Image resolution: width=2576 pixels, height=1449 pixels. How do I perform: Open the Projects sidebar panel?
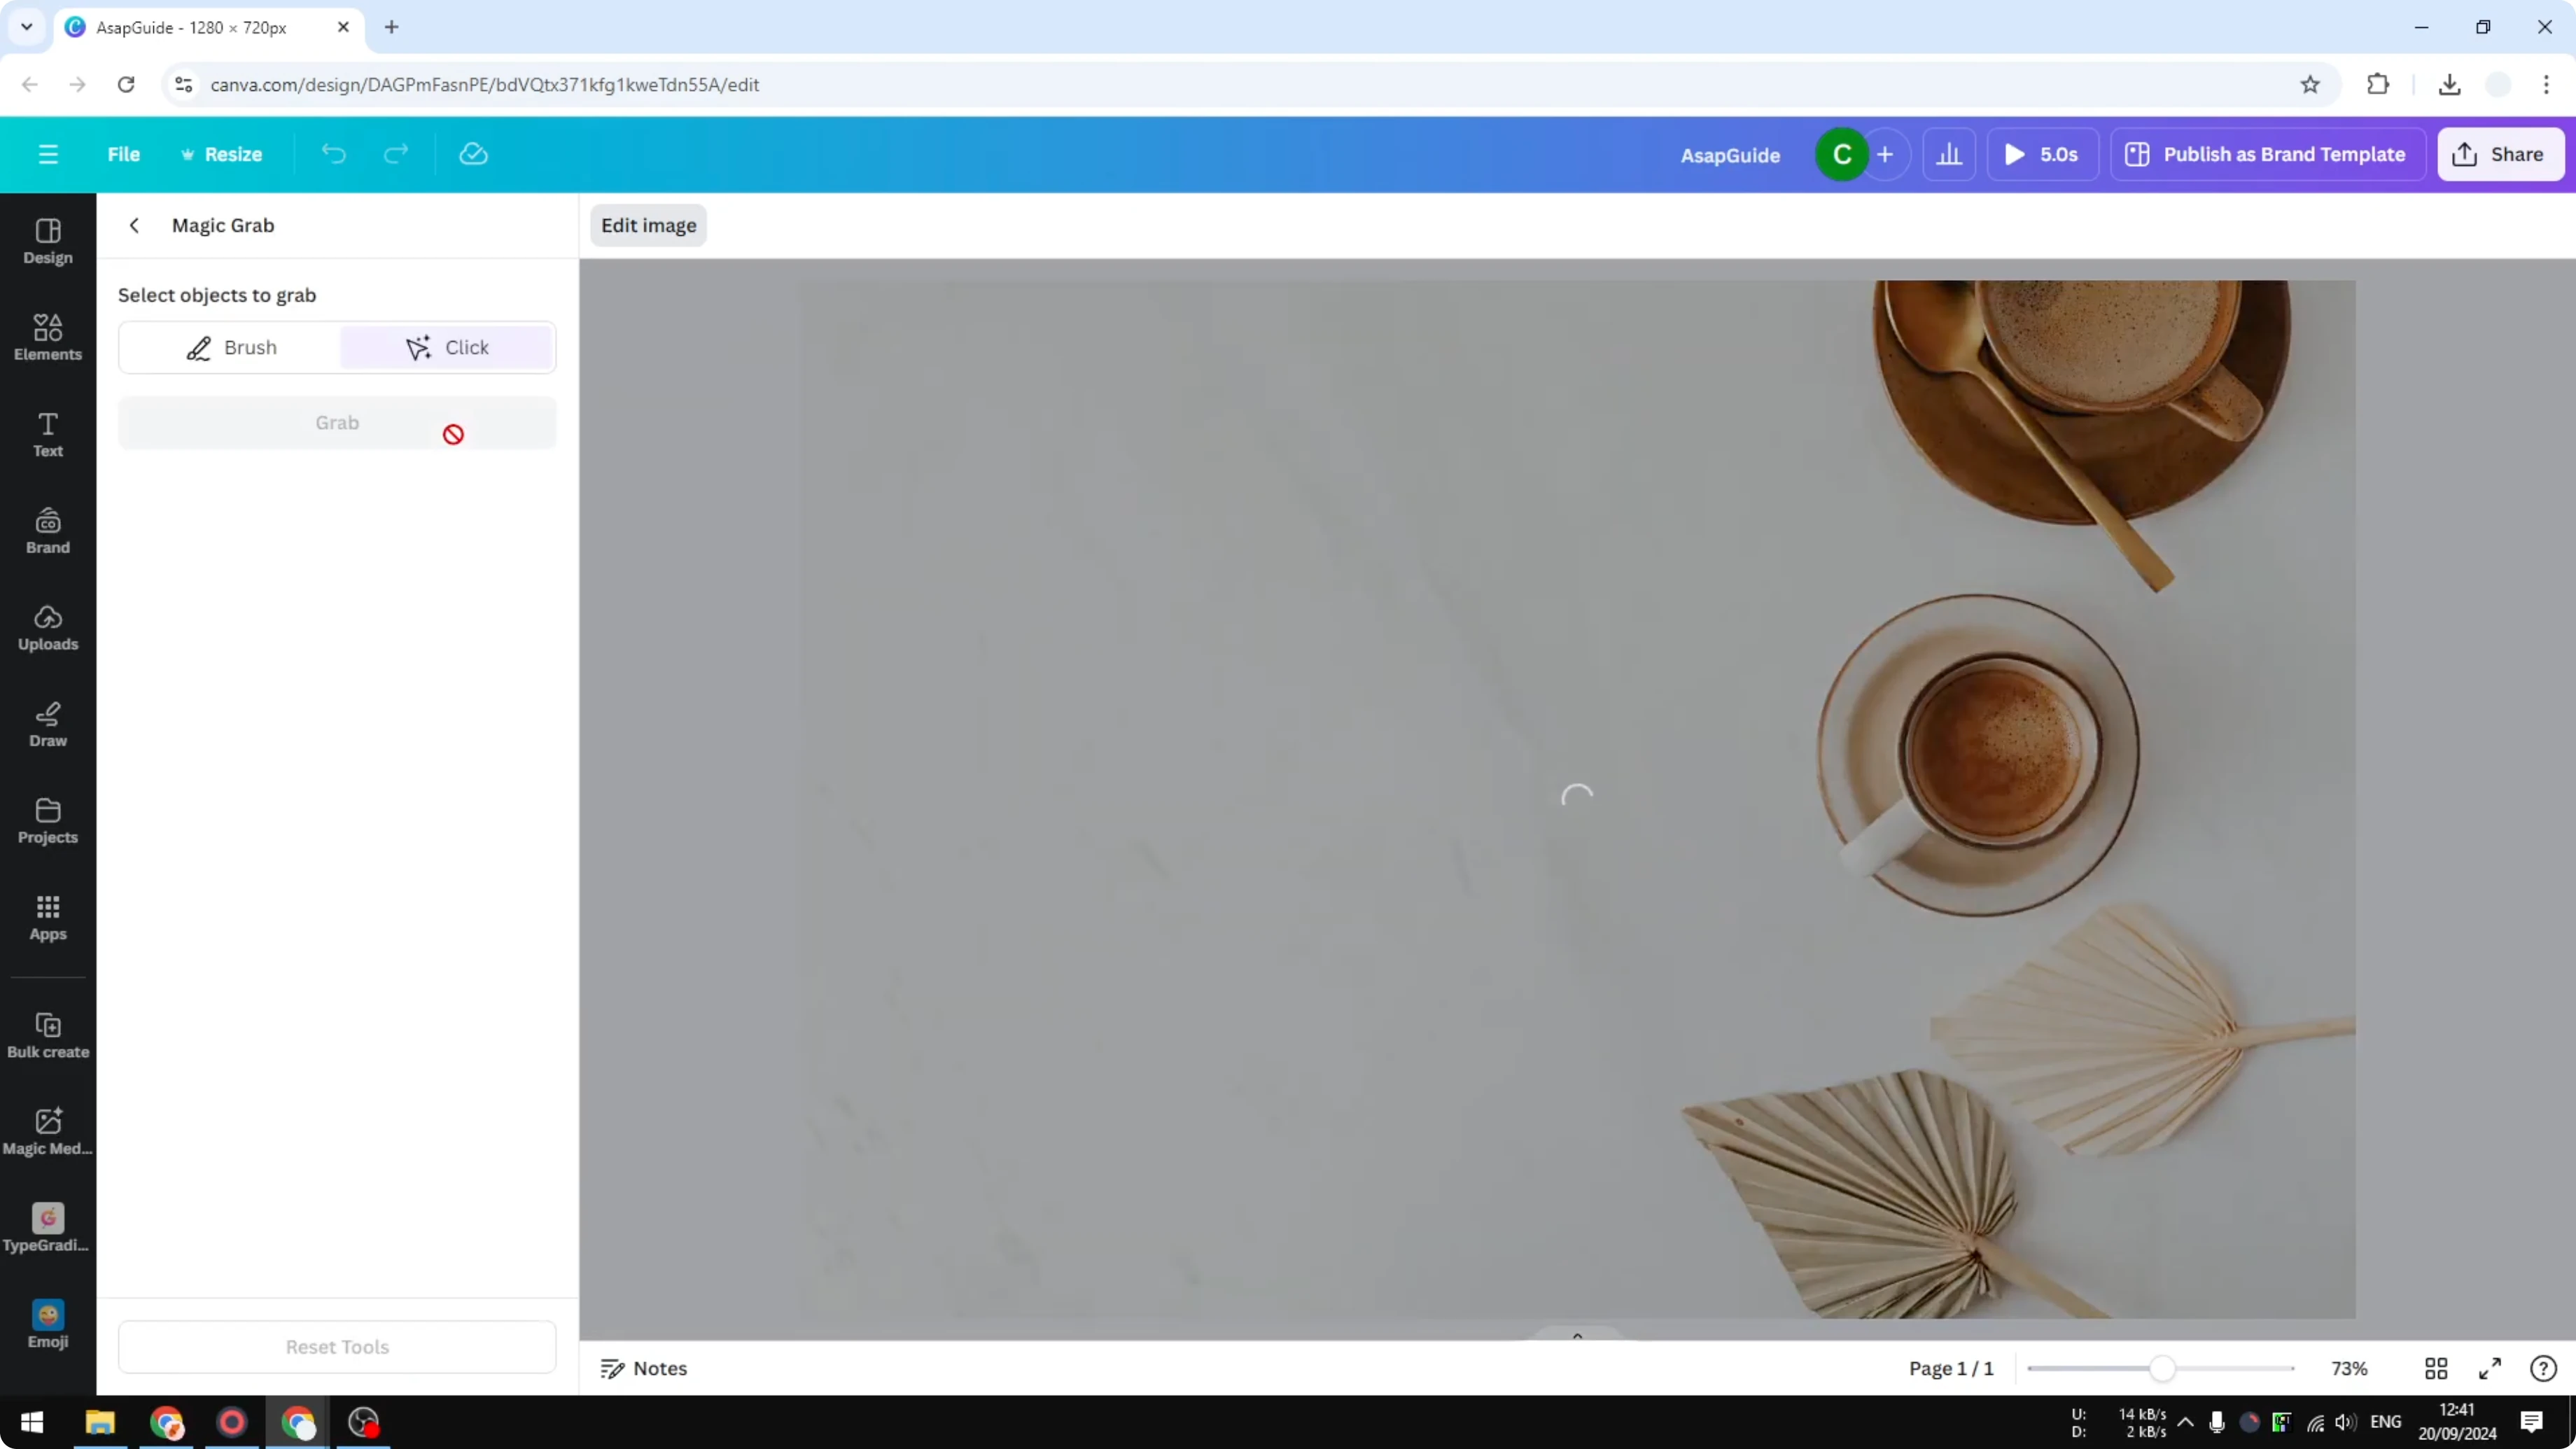(x=48, y=822)
